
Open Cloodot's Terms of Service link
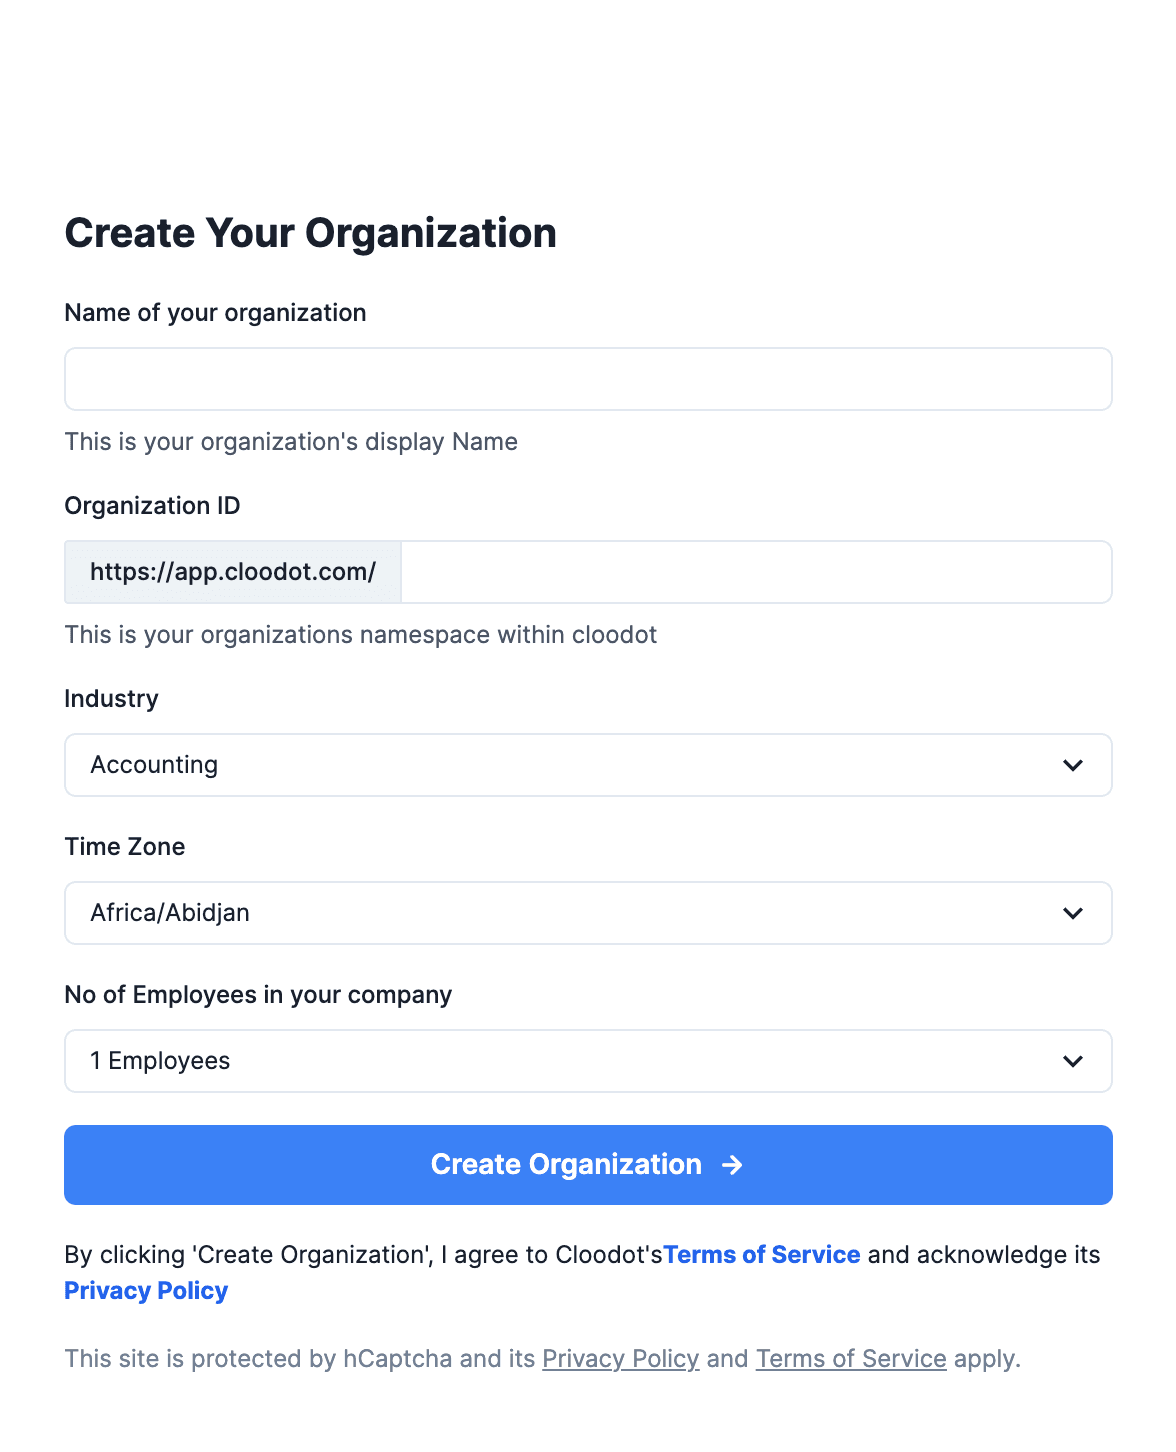(762, 1255)
